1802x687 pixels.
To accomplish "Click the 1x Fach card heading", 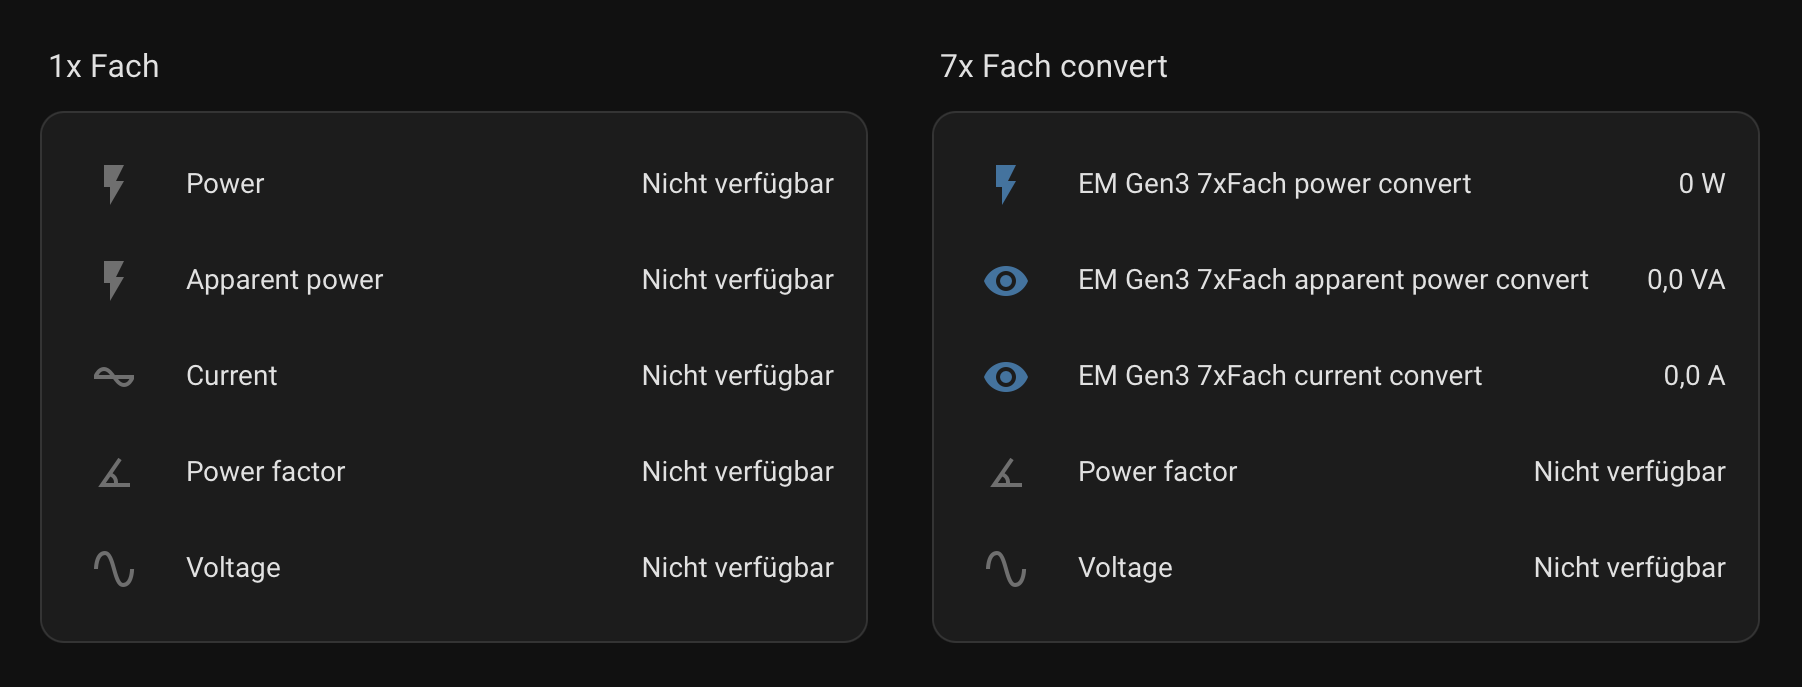I will pos(104,66).
